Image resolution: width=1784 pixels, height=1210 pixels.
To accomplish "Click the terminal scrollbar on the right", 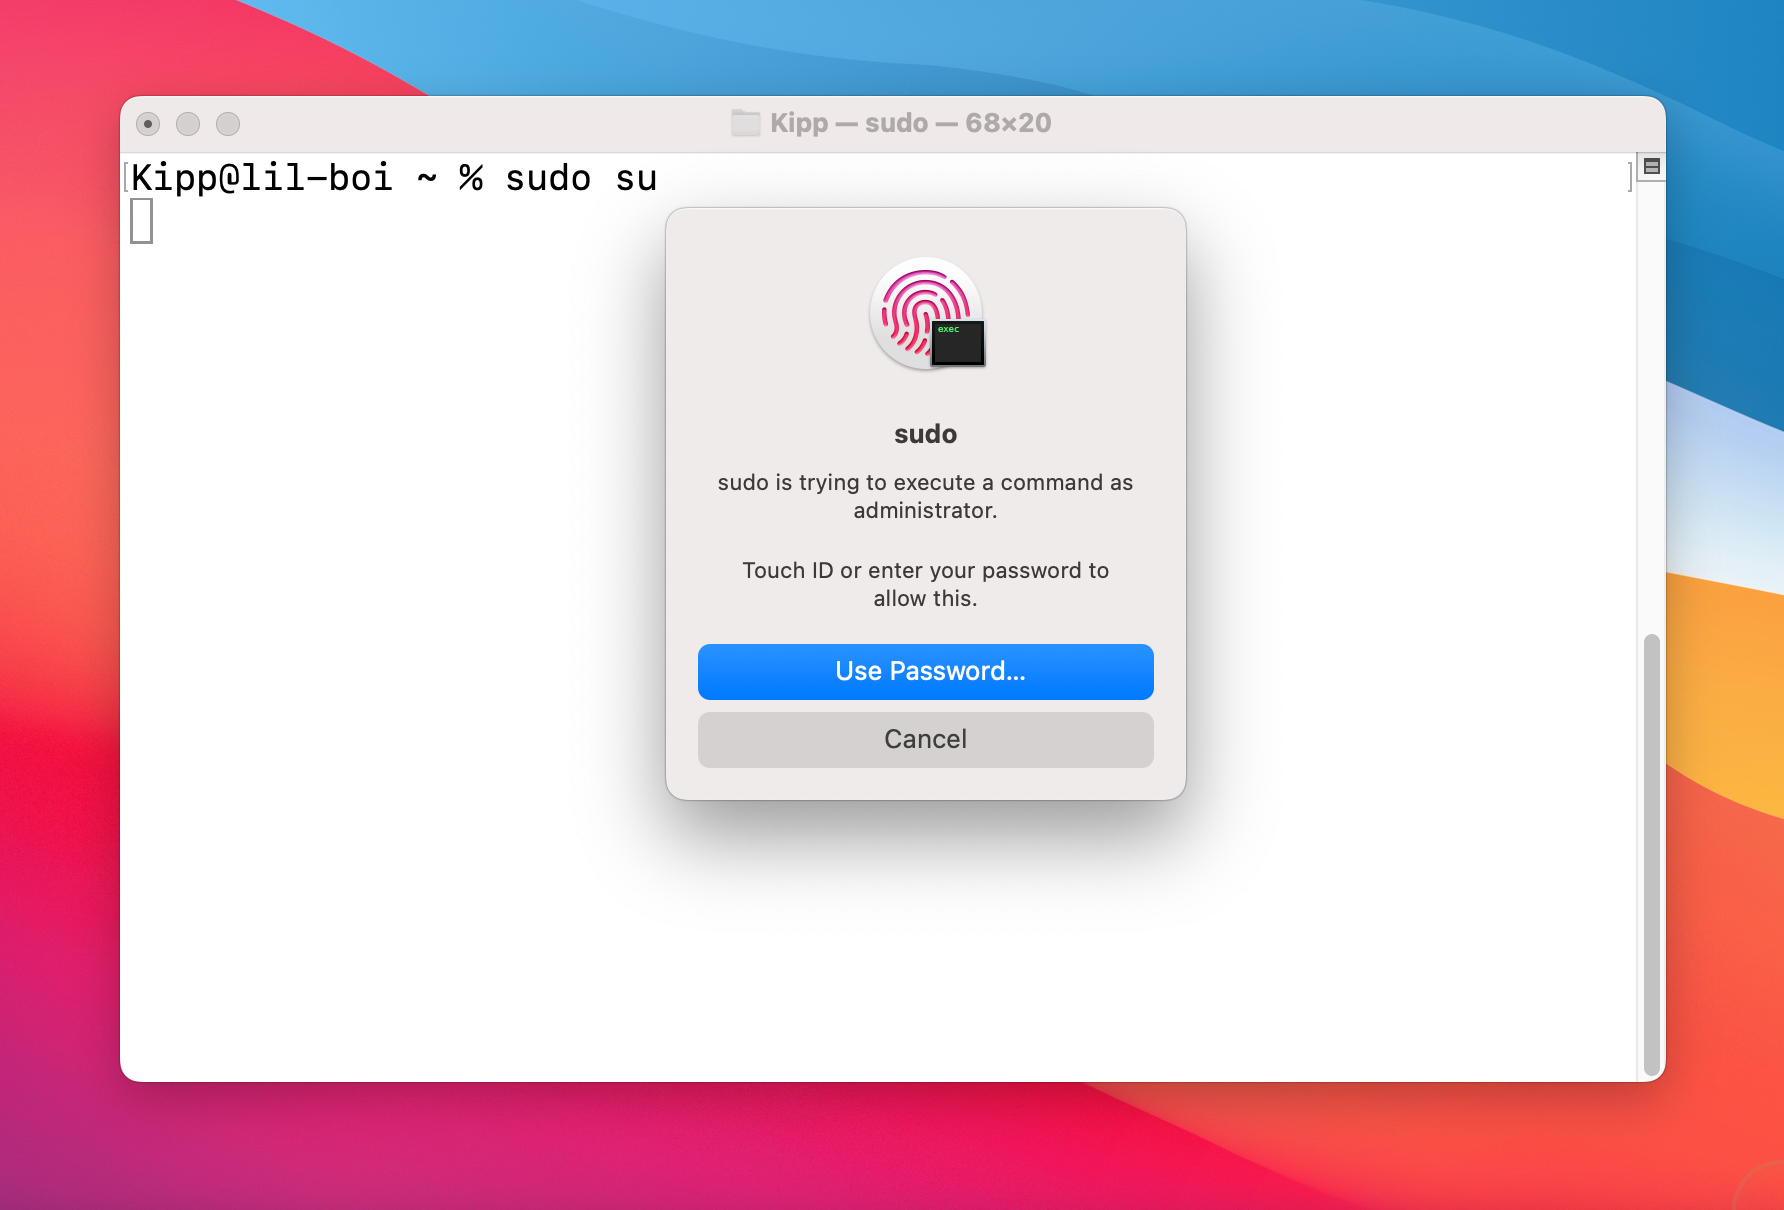I will (x=1649, y=850).
